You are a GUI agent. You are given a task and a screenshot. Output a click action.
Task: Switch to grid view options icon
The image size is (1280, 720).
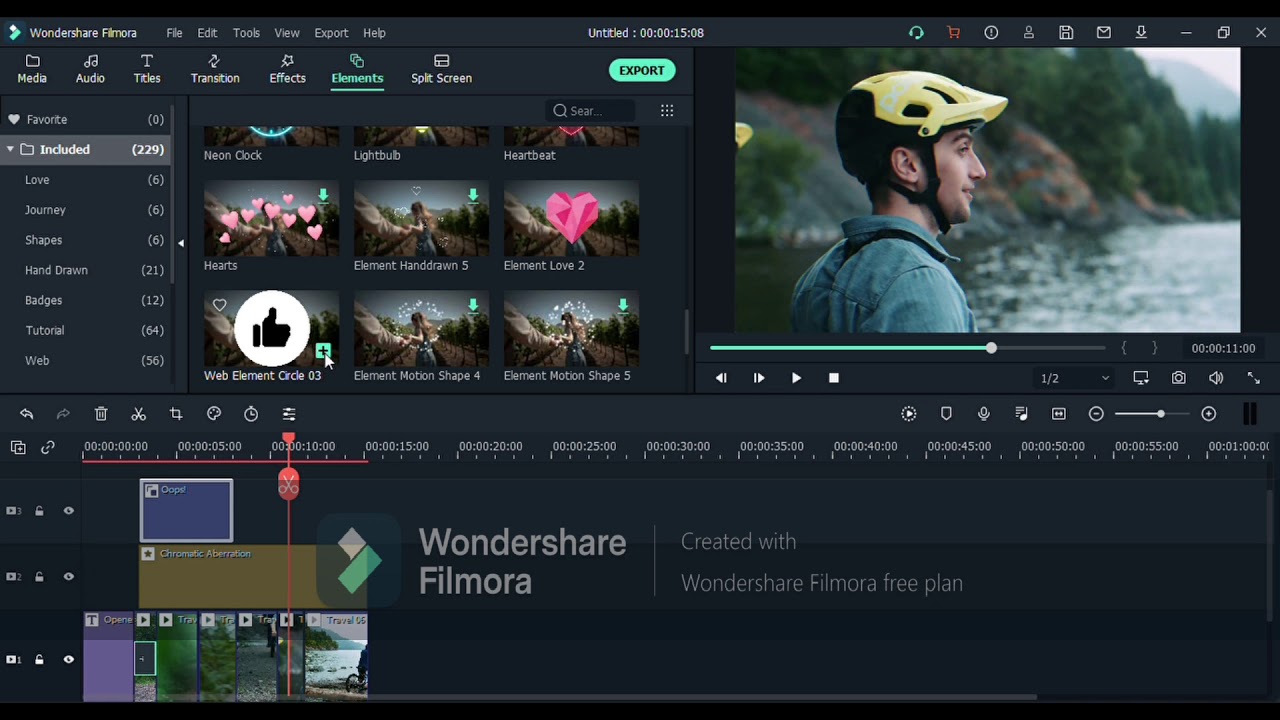click(x=667, y=111)
